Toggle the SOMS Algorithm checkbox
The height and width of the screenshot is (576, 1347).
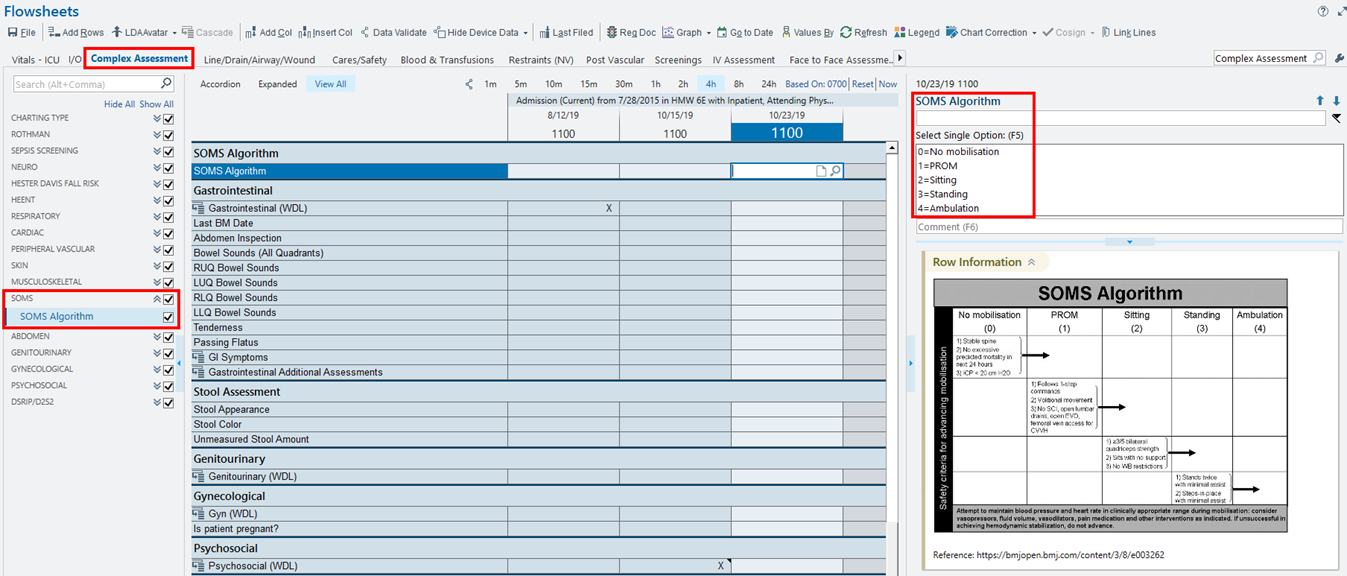tap(168, 317)
